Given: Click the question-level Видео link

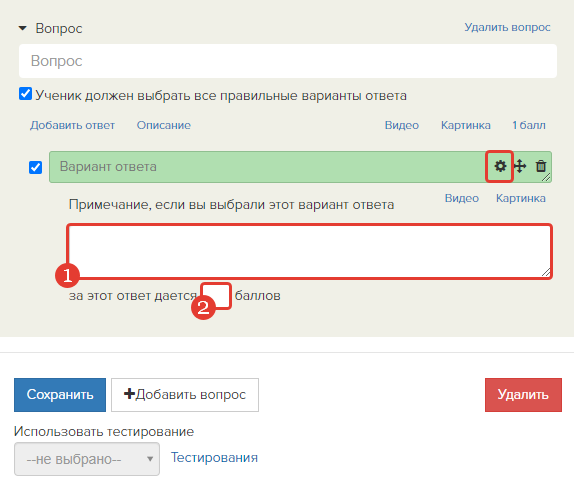Looking at the screenshot, I should (402, 125).
